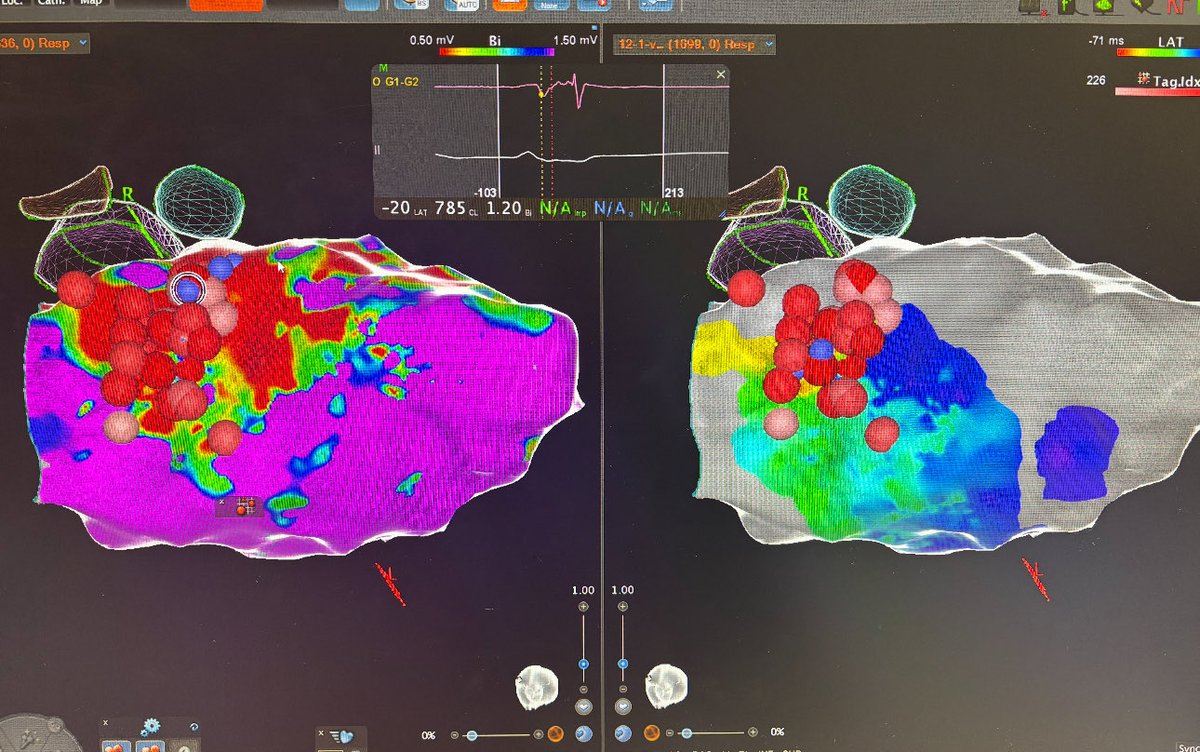Click the refresh arrow beside the gear icon

click(x=192, y=727)
